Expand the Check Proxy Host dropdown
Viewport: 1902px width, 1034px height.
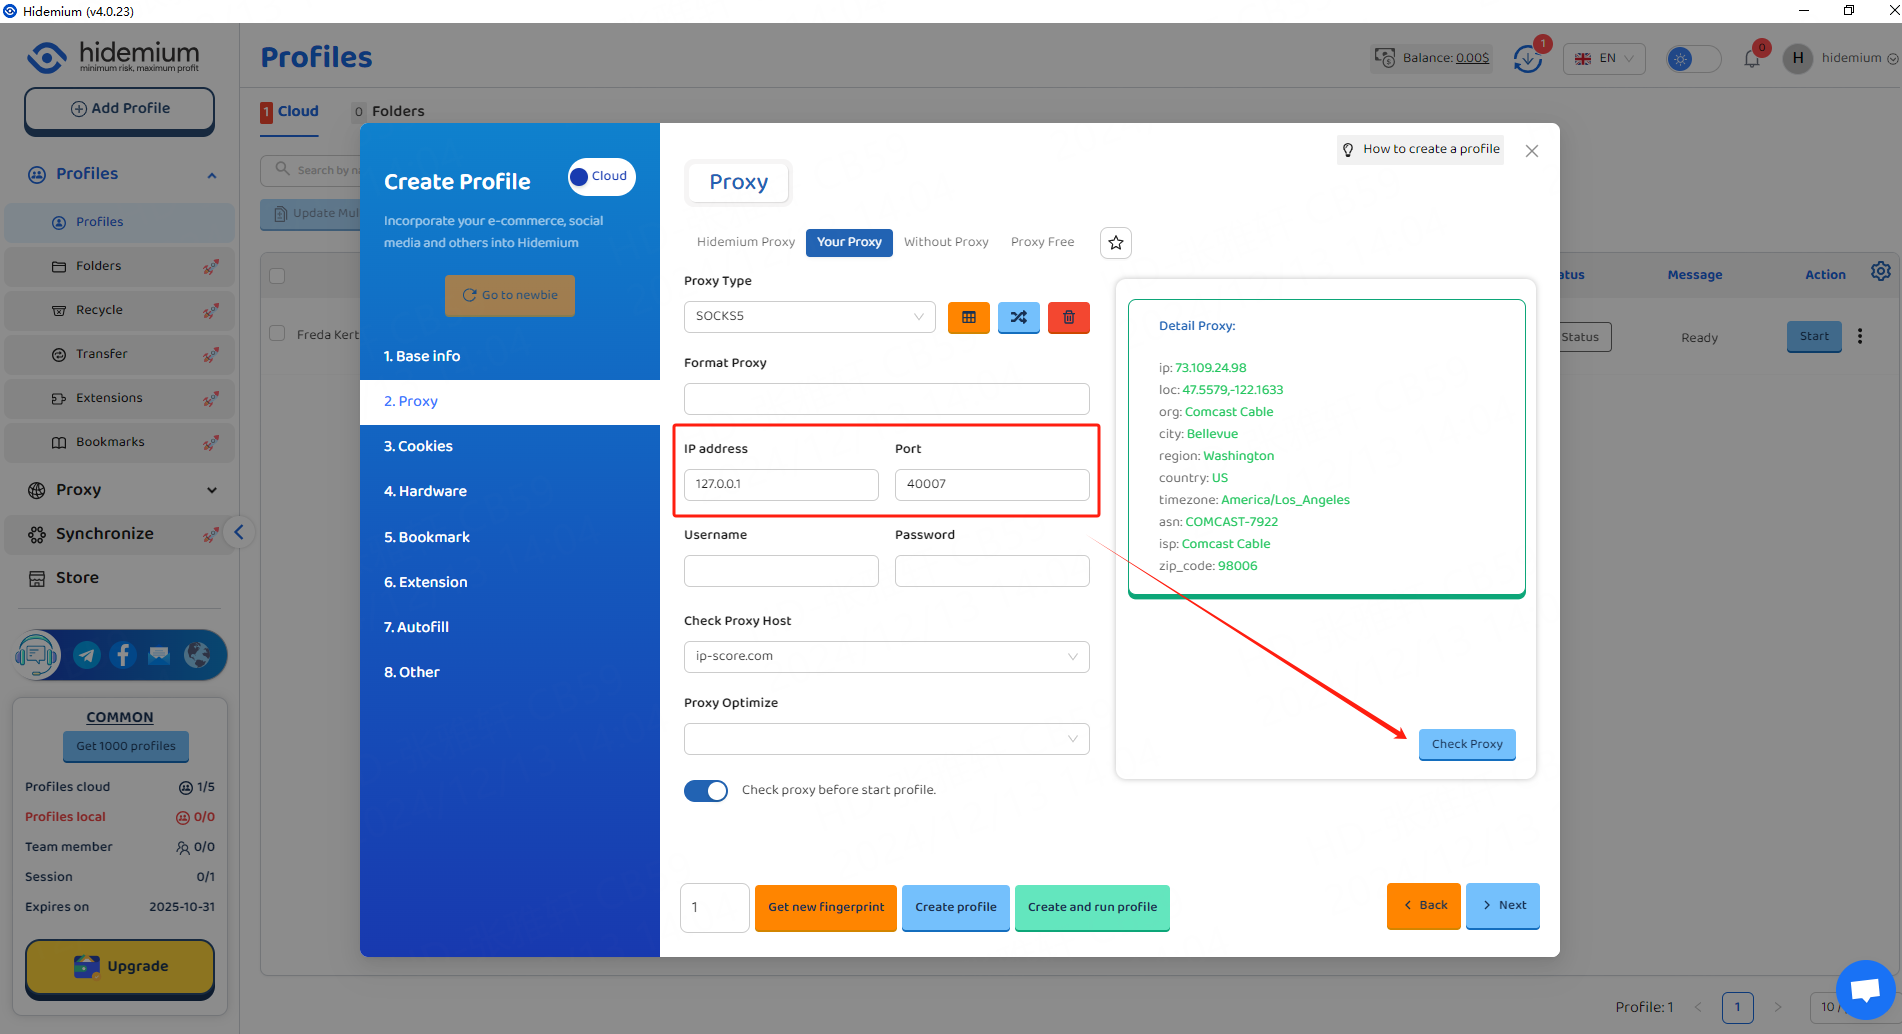click(x=886, y=657)
